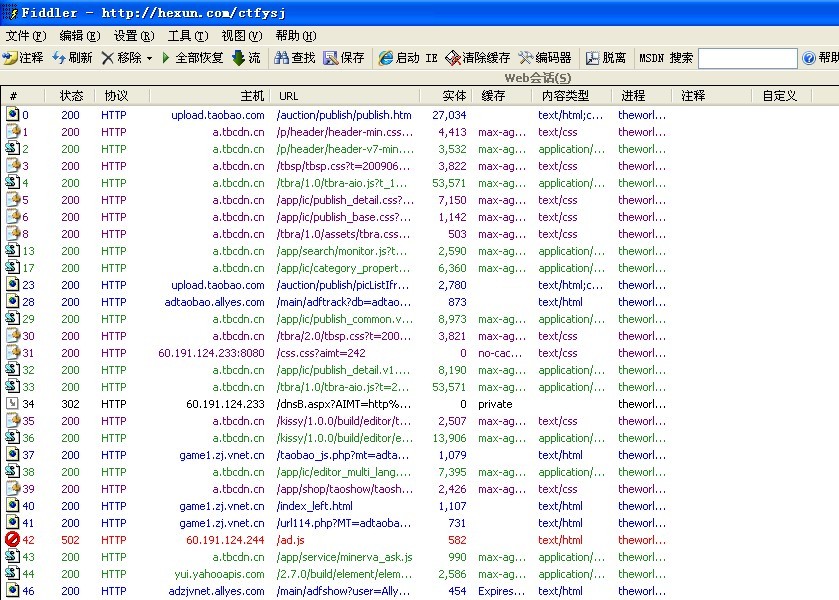Click the icon of session 0
This screenshot has width=839, height=600.
[12, 114]
